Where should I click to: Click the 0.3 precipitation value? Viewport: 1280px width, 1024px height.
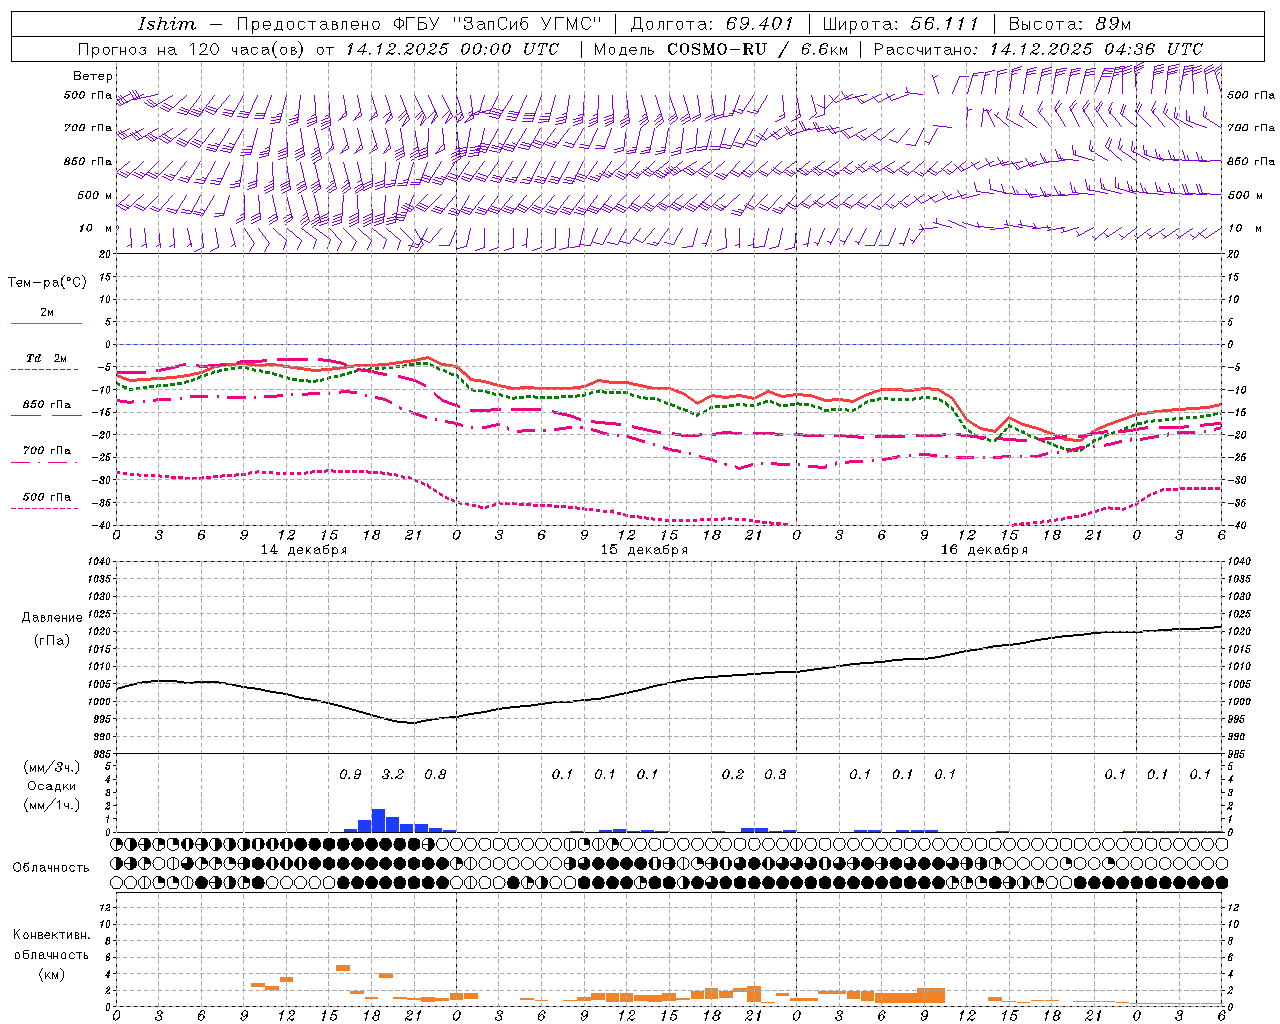point(775,774)
